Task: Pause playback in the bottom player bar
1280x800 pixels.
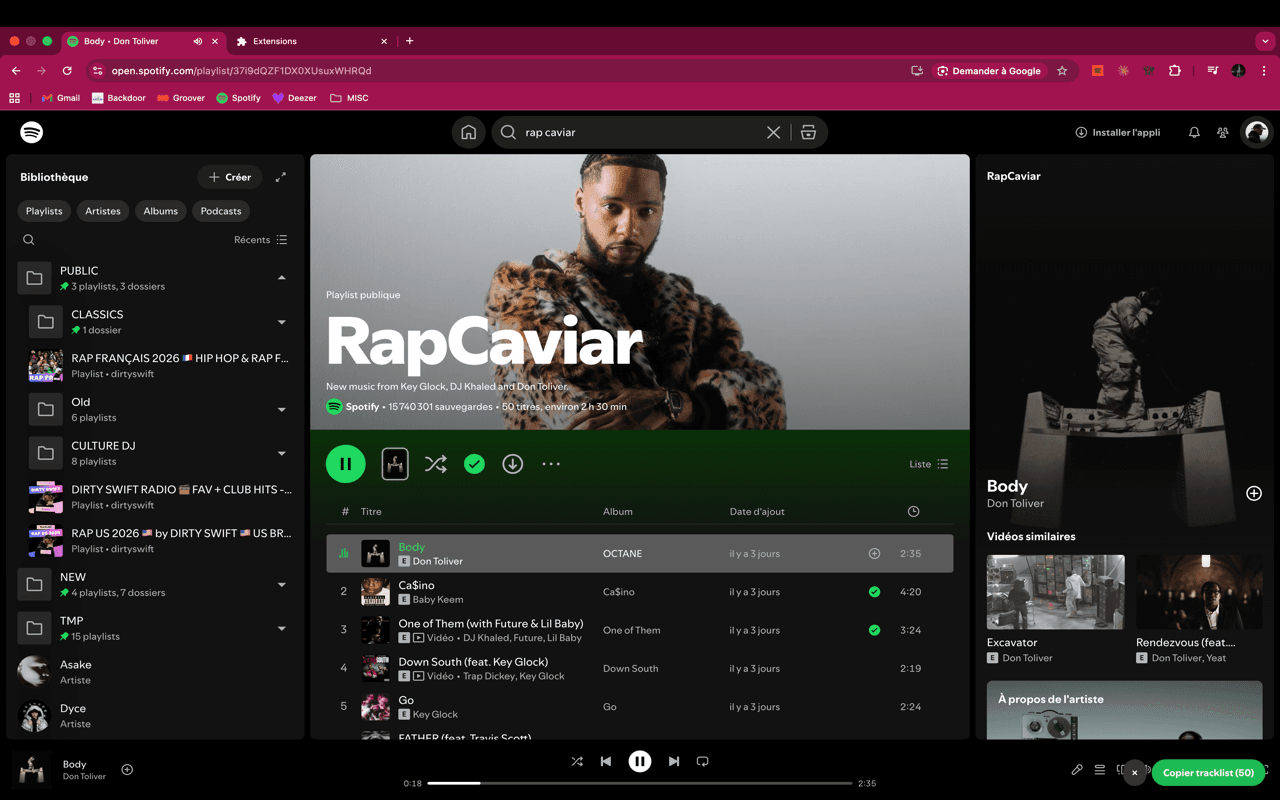Action: (x=640, y=761)
